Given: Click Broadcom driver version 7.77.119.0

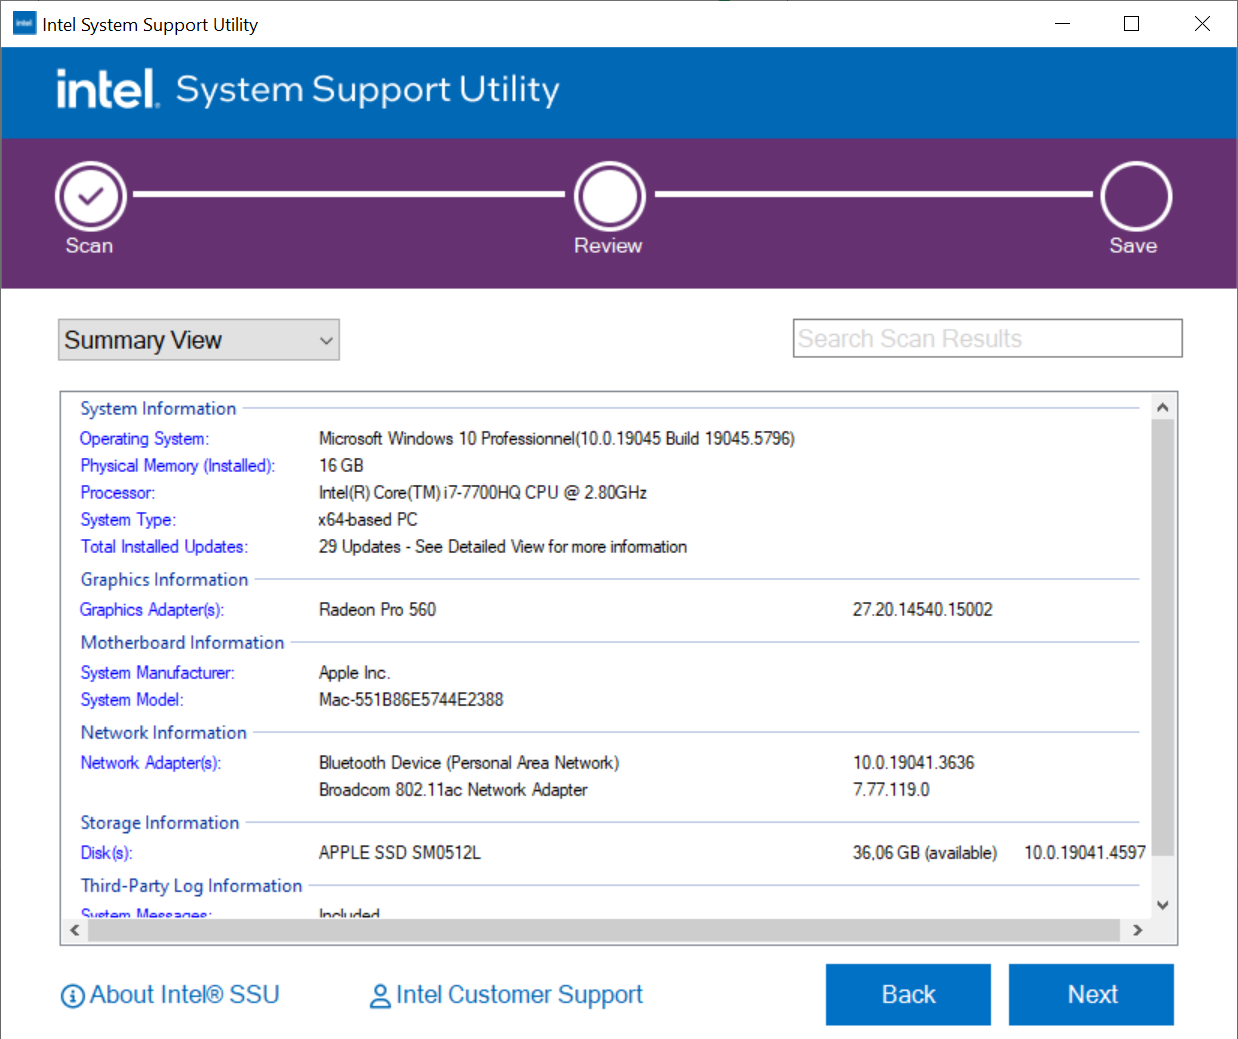Looking at the screenshot, I should pyautogui.click(x=891, y=790).
